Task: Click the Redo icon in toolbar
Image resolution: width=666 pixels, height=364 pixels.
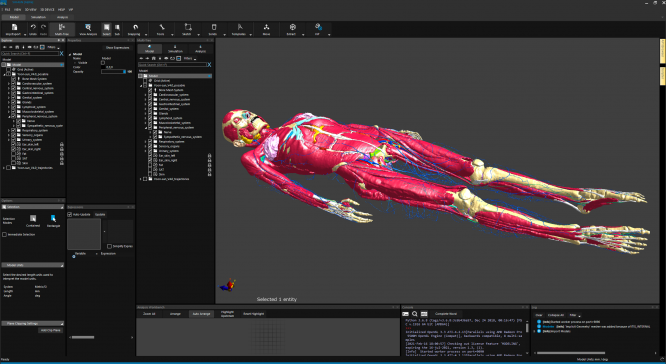Action: click(x=43, y=28)
